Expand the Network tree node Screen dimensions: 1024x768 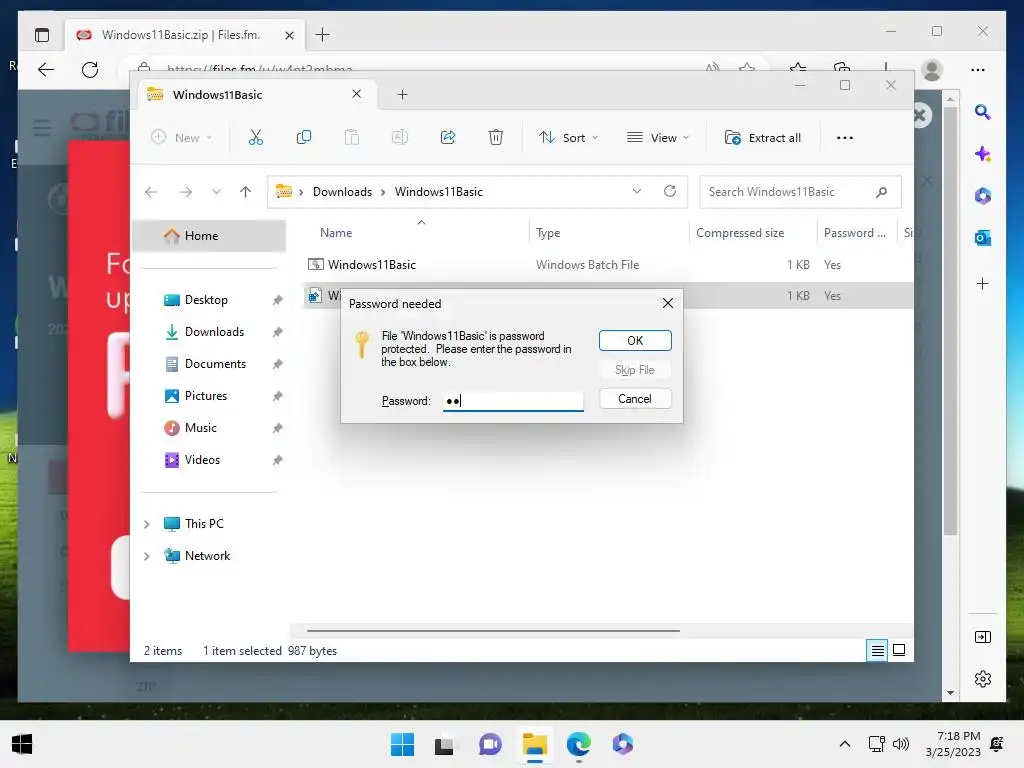pos(147,556)
